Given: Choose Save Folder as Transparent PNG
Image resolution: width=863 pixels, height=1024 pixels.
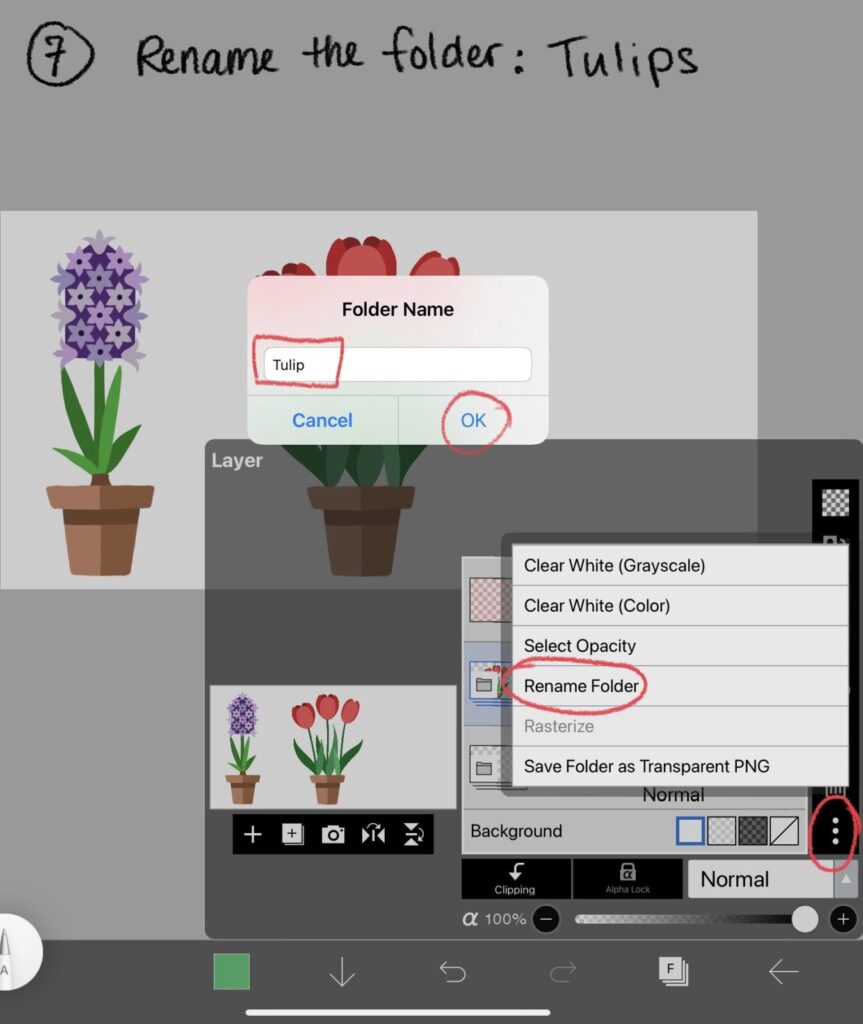Looking at the screenshot, I should (646, 766).
